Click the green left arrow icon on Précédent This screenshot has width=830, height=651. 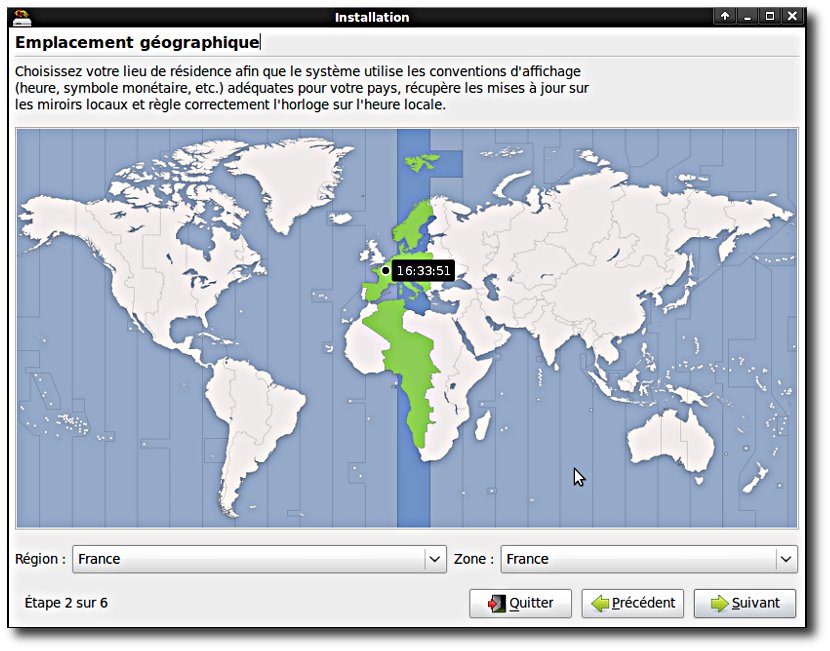point(600,603)
